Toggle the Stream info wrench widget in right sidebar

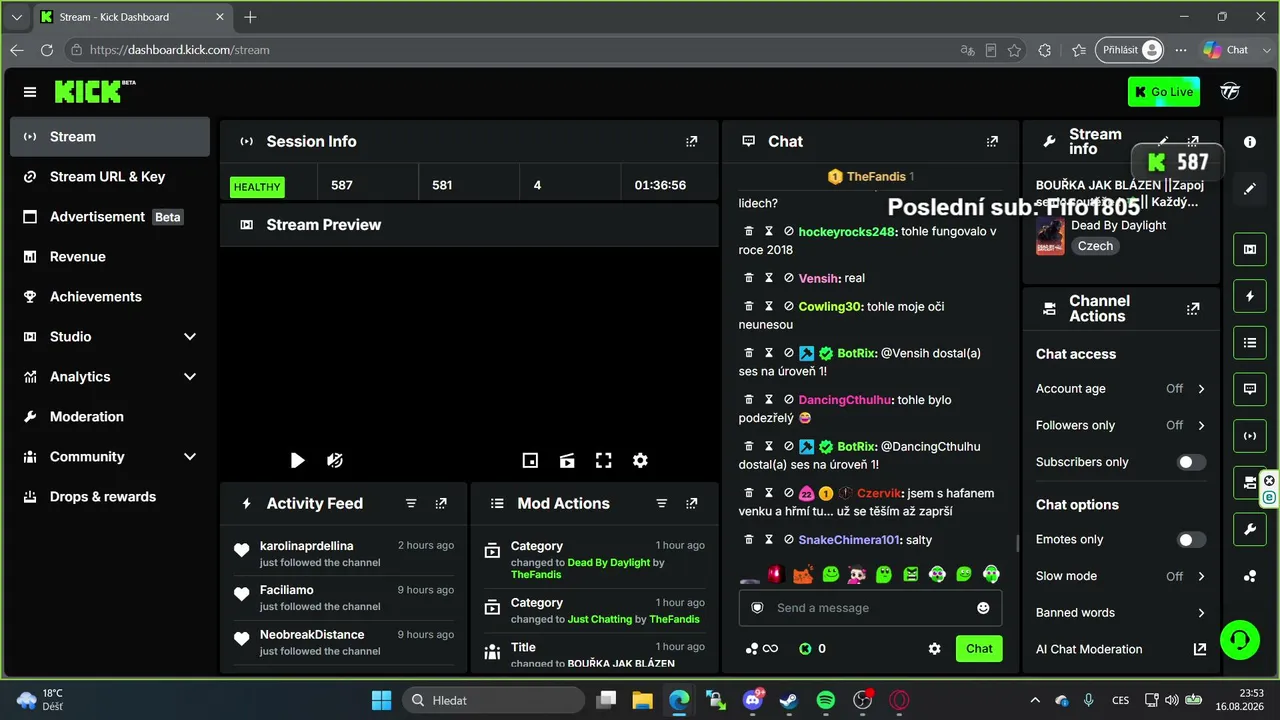point(1250,529)
